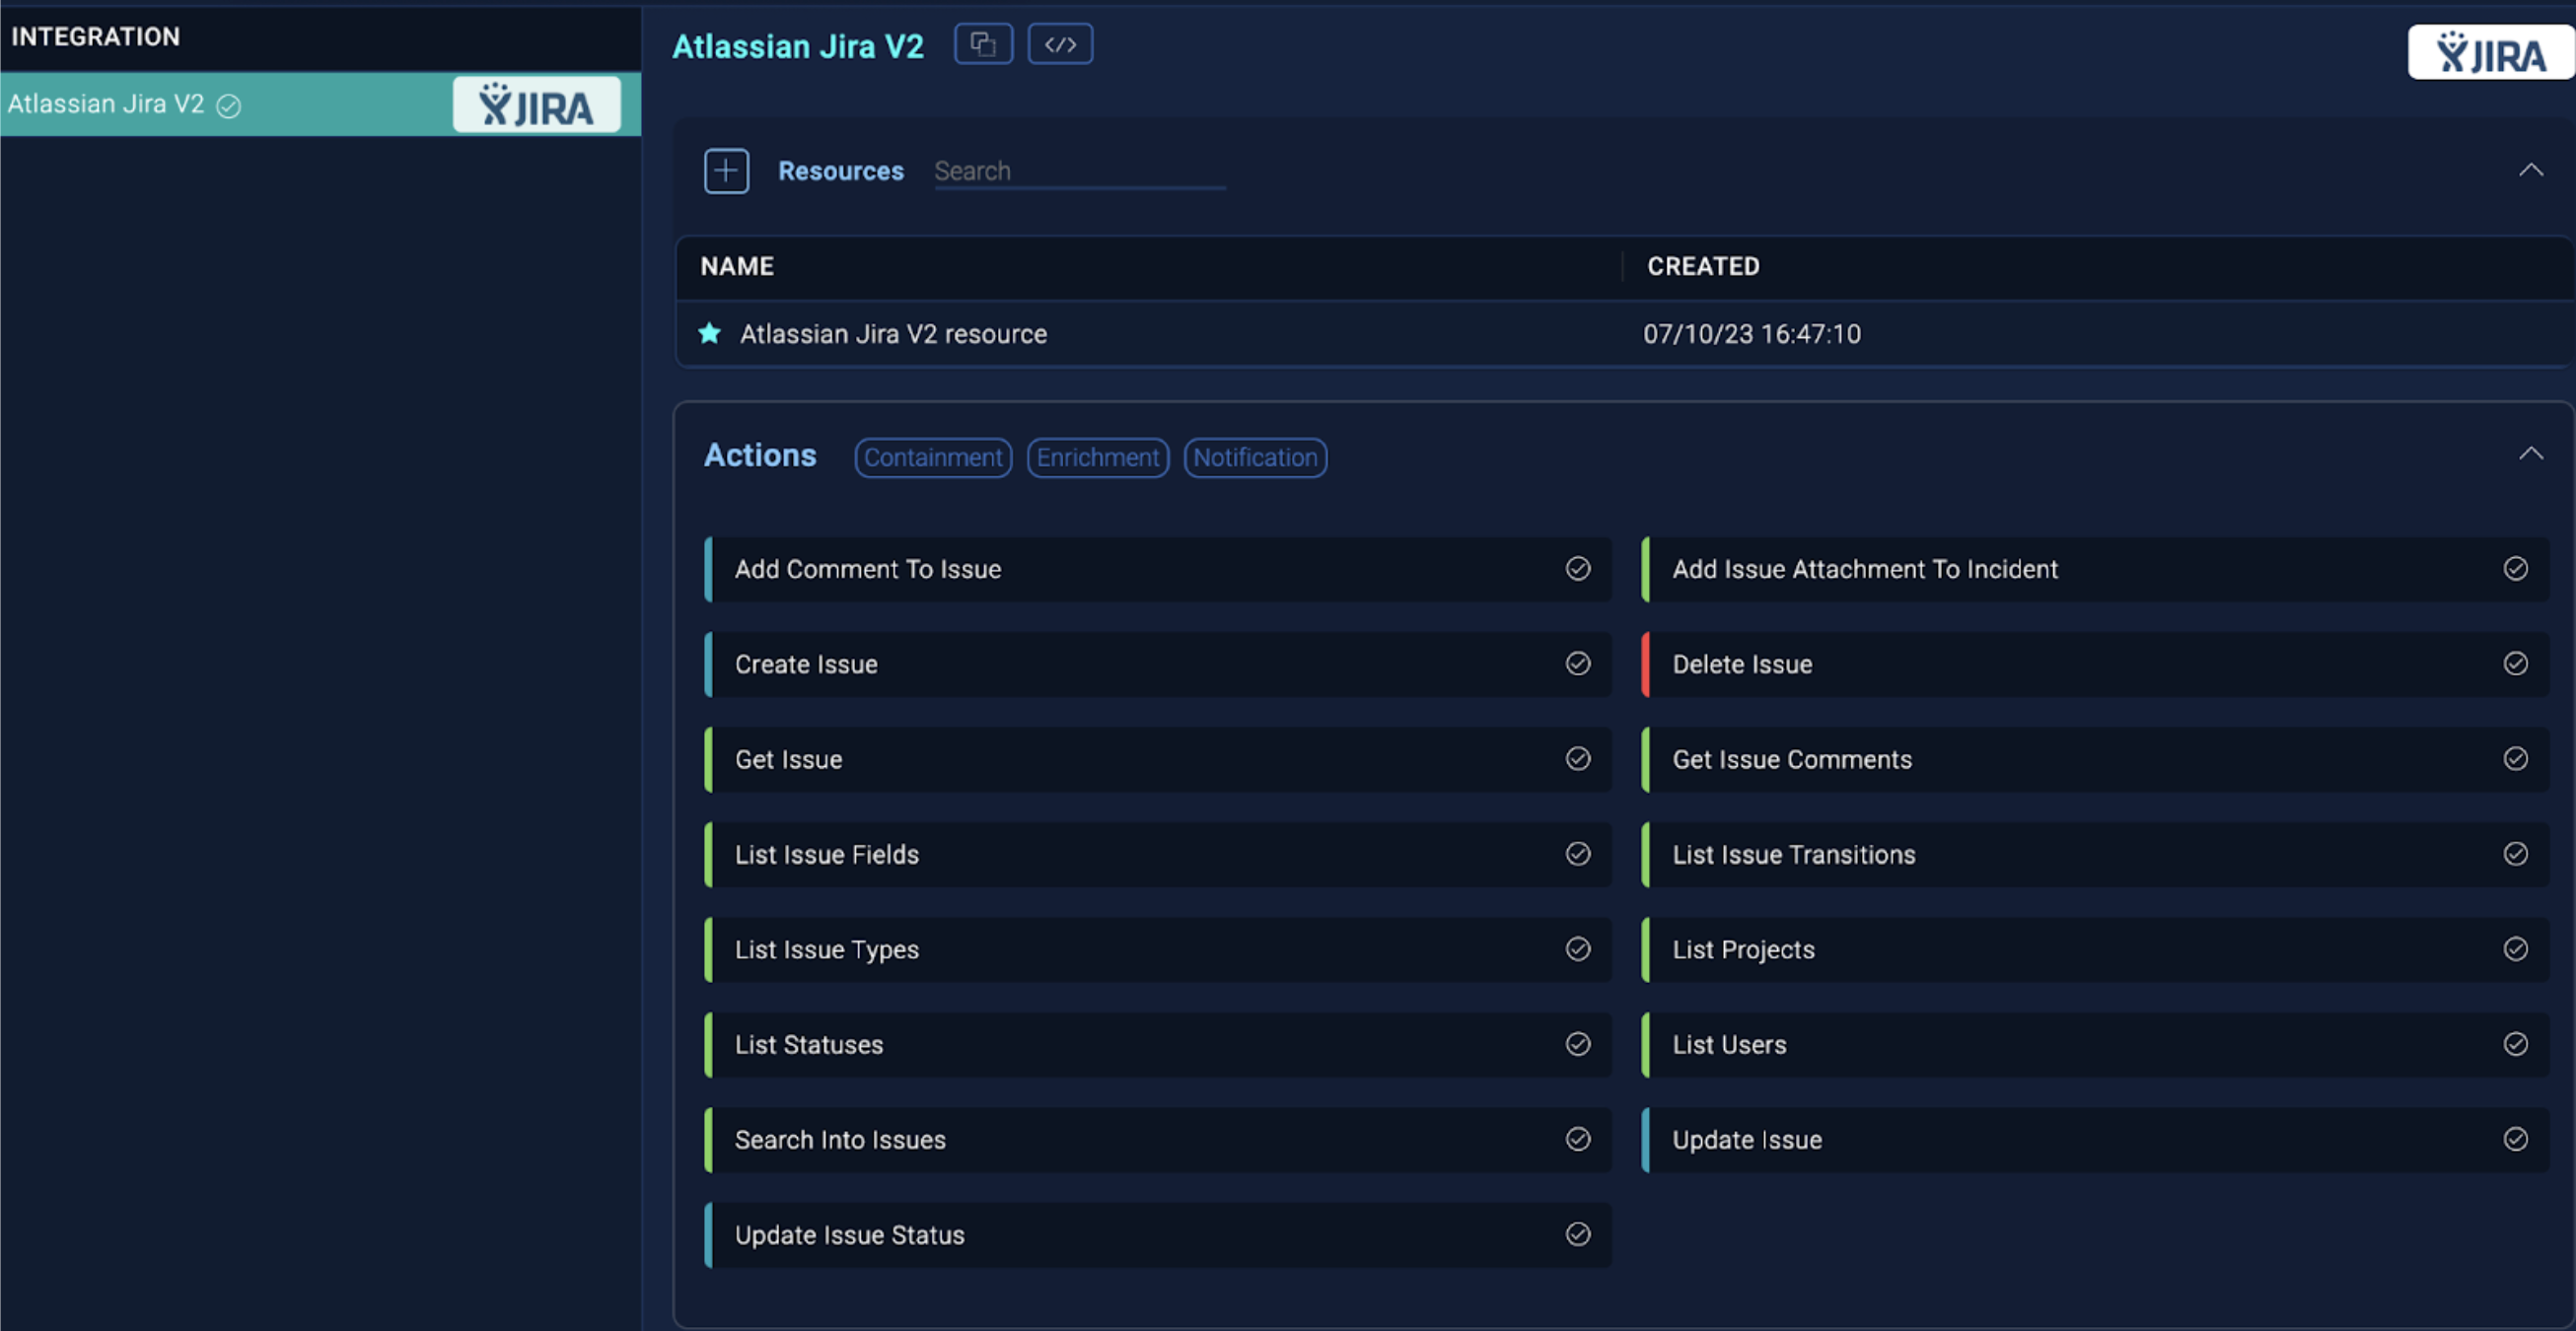Toggle the check mark on List Projects
Image resolution: width=2576 pixels, height=1331 pixels.
pos(2516,949)
